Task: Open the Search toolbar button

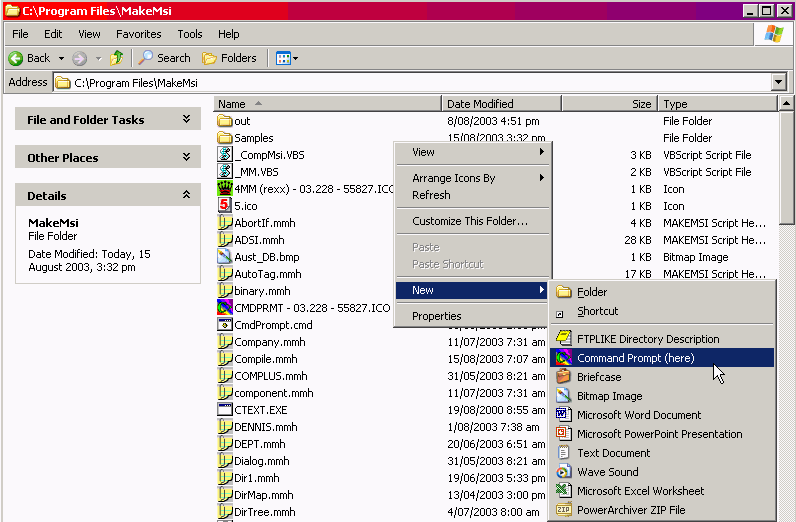Action: coord(165,58)
